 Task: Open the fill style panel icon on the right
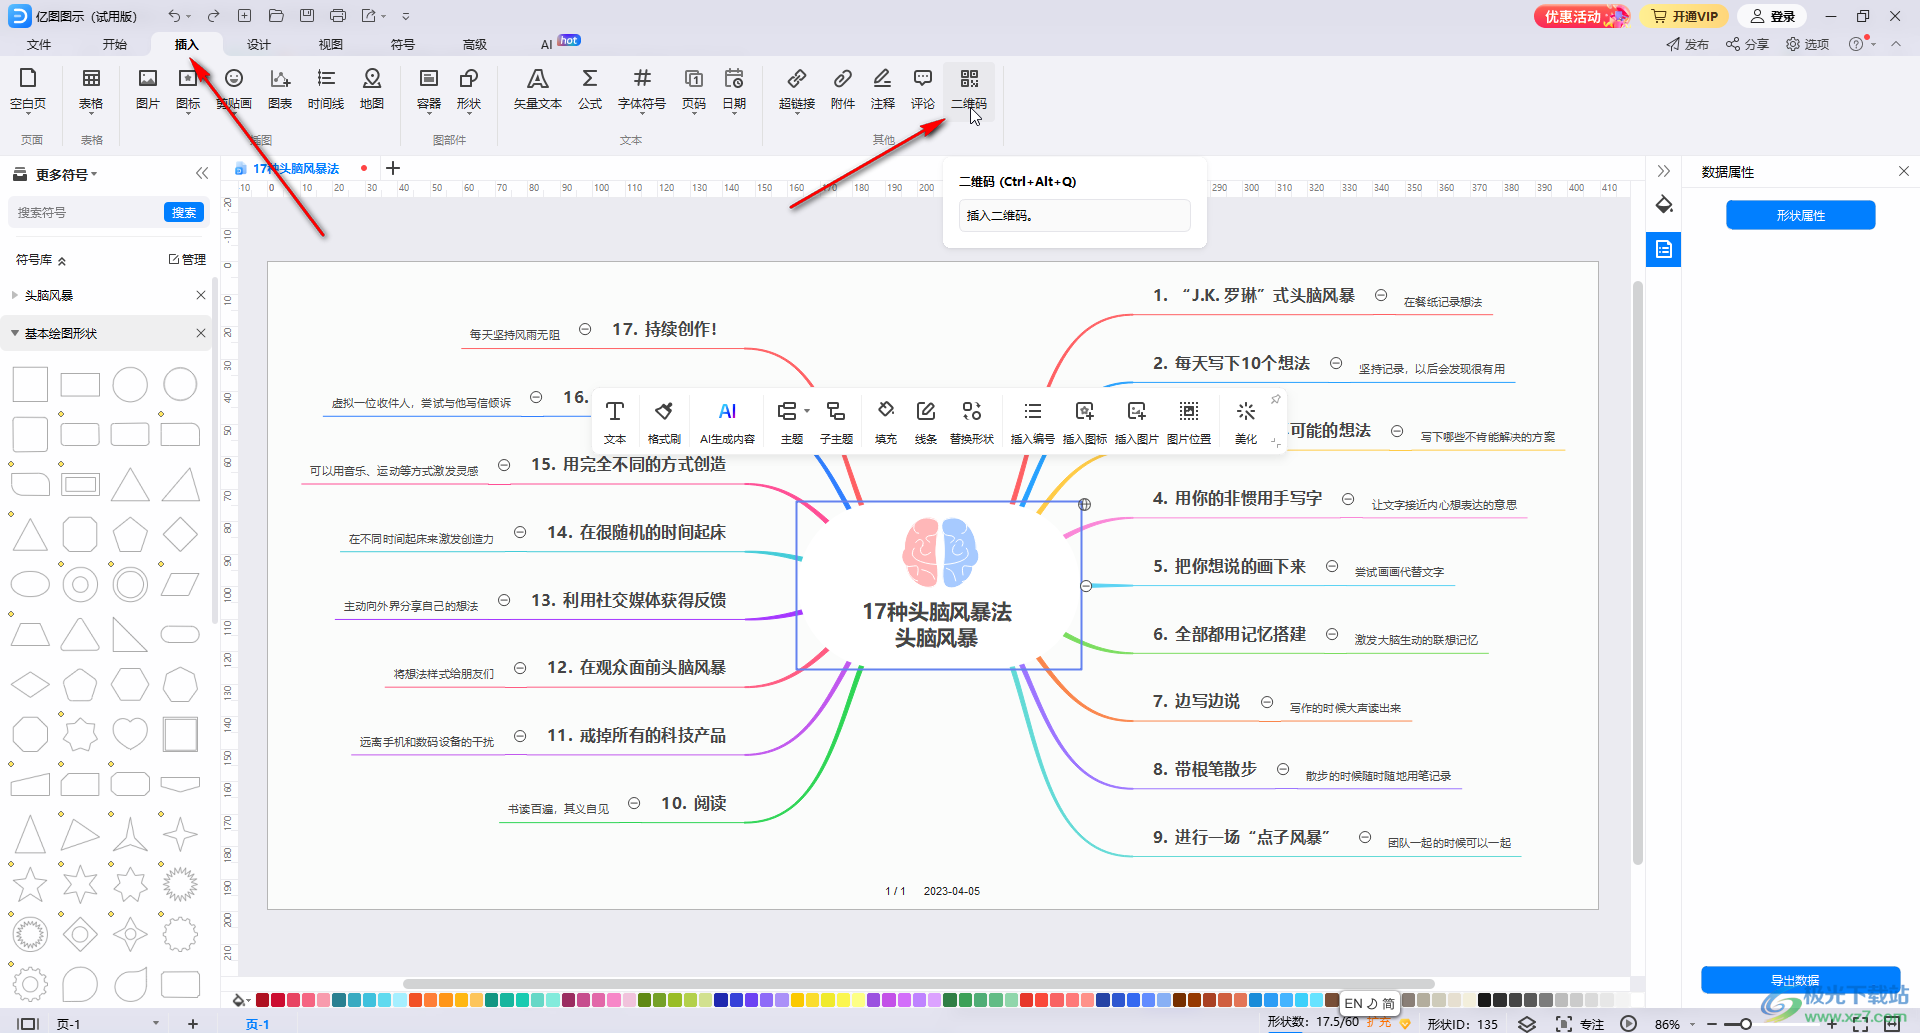(1664, 205)
